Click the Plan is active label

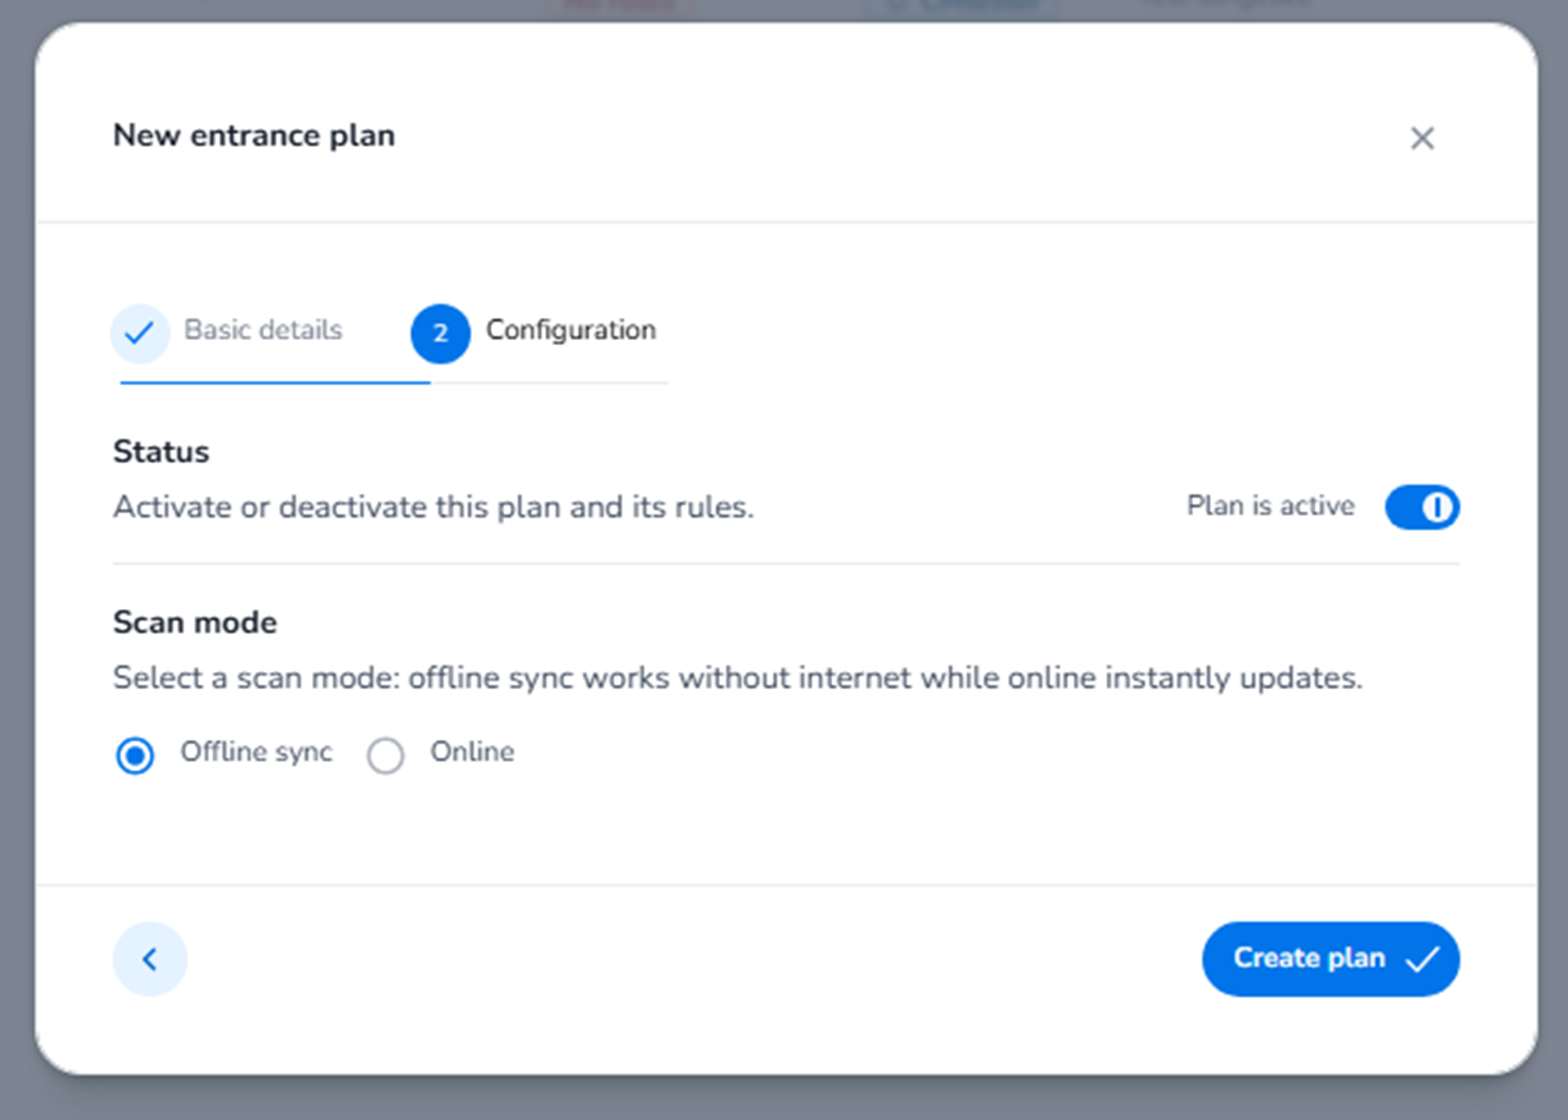[1270, 506]
